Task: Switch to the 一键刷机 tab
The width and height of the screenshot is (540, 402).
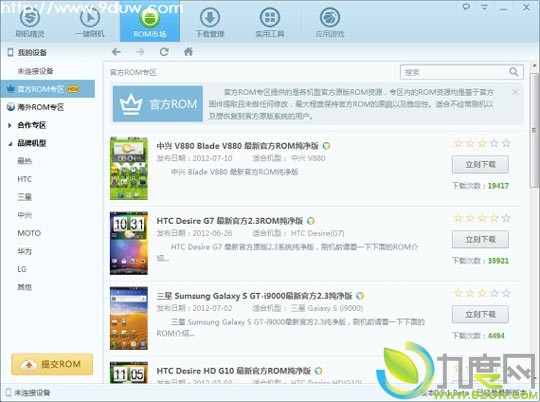Action: pyautogui.click(x=90, y=21)
